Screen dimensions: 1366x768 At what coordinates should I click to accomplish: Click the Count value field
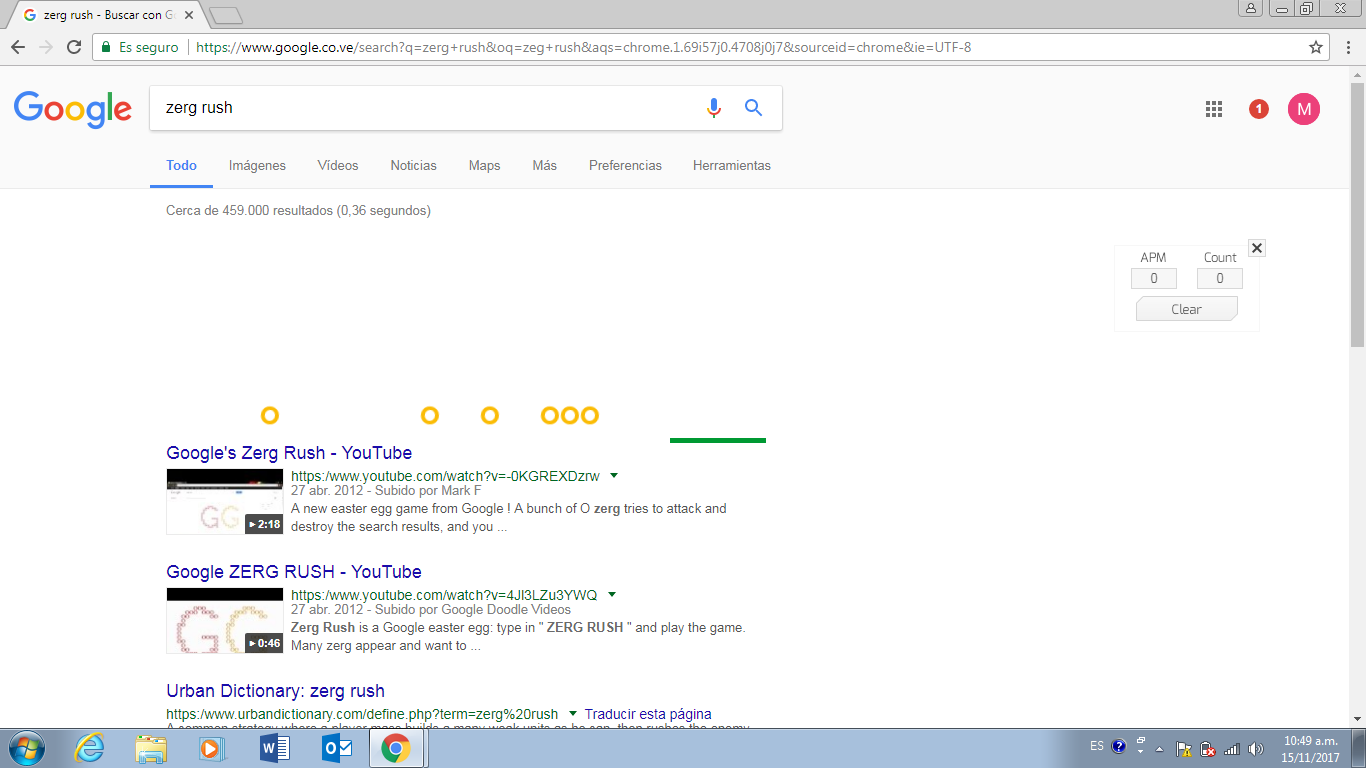coord(1220,279)
